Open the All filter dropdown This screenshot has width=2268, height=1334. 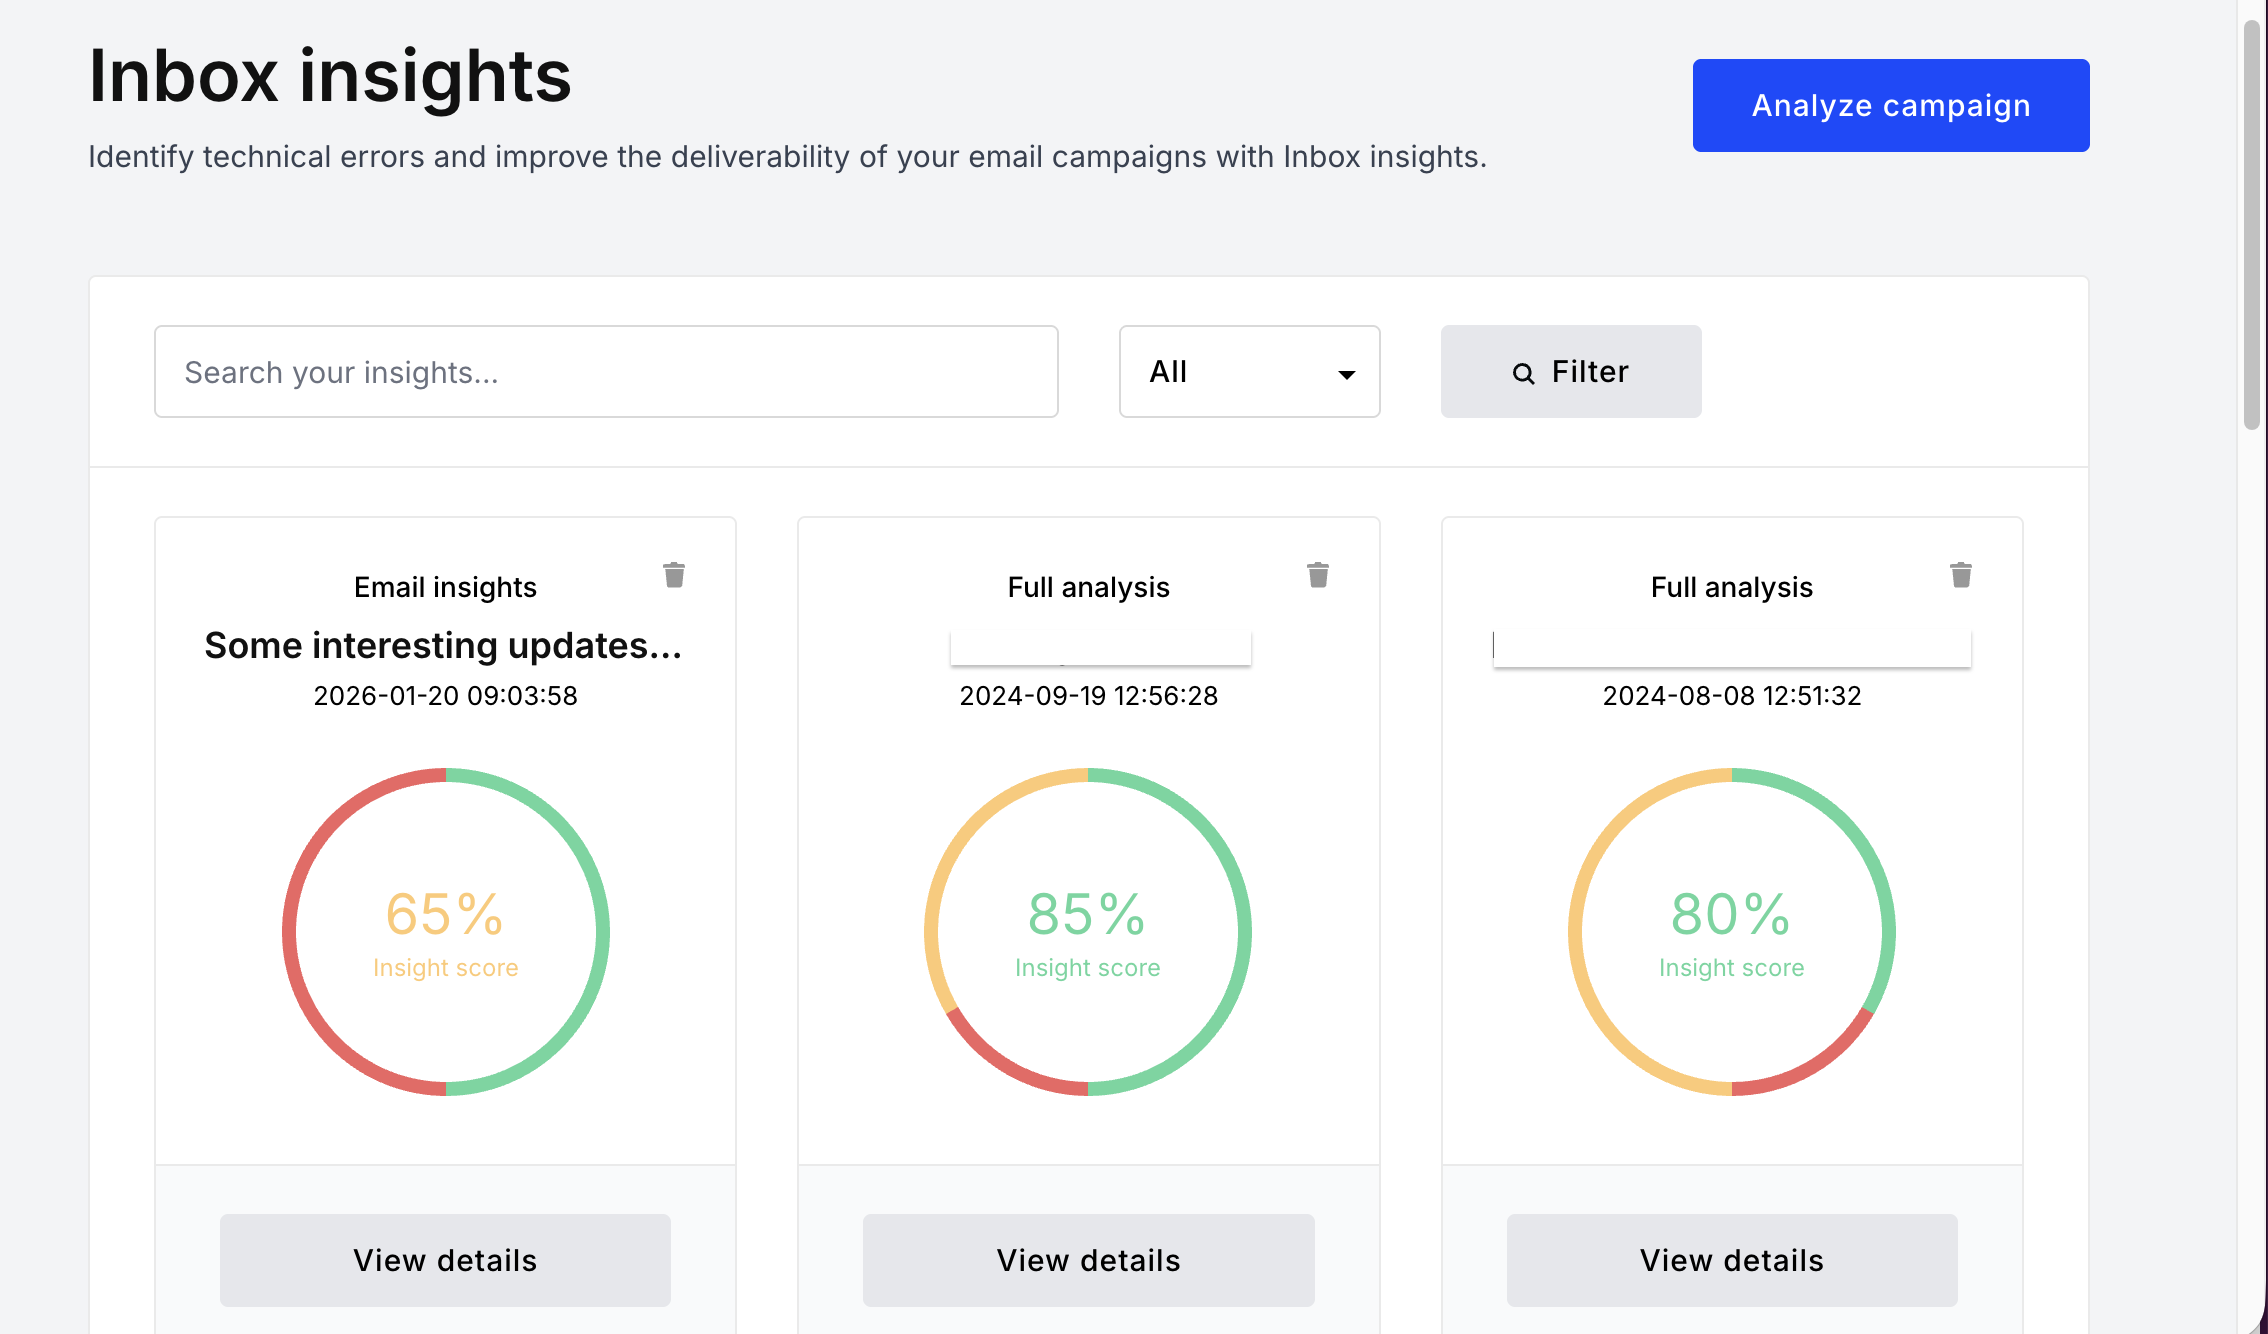[x=1249, y=371]
